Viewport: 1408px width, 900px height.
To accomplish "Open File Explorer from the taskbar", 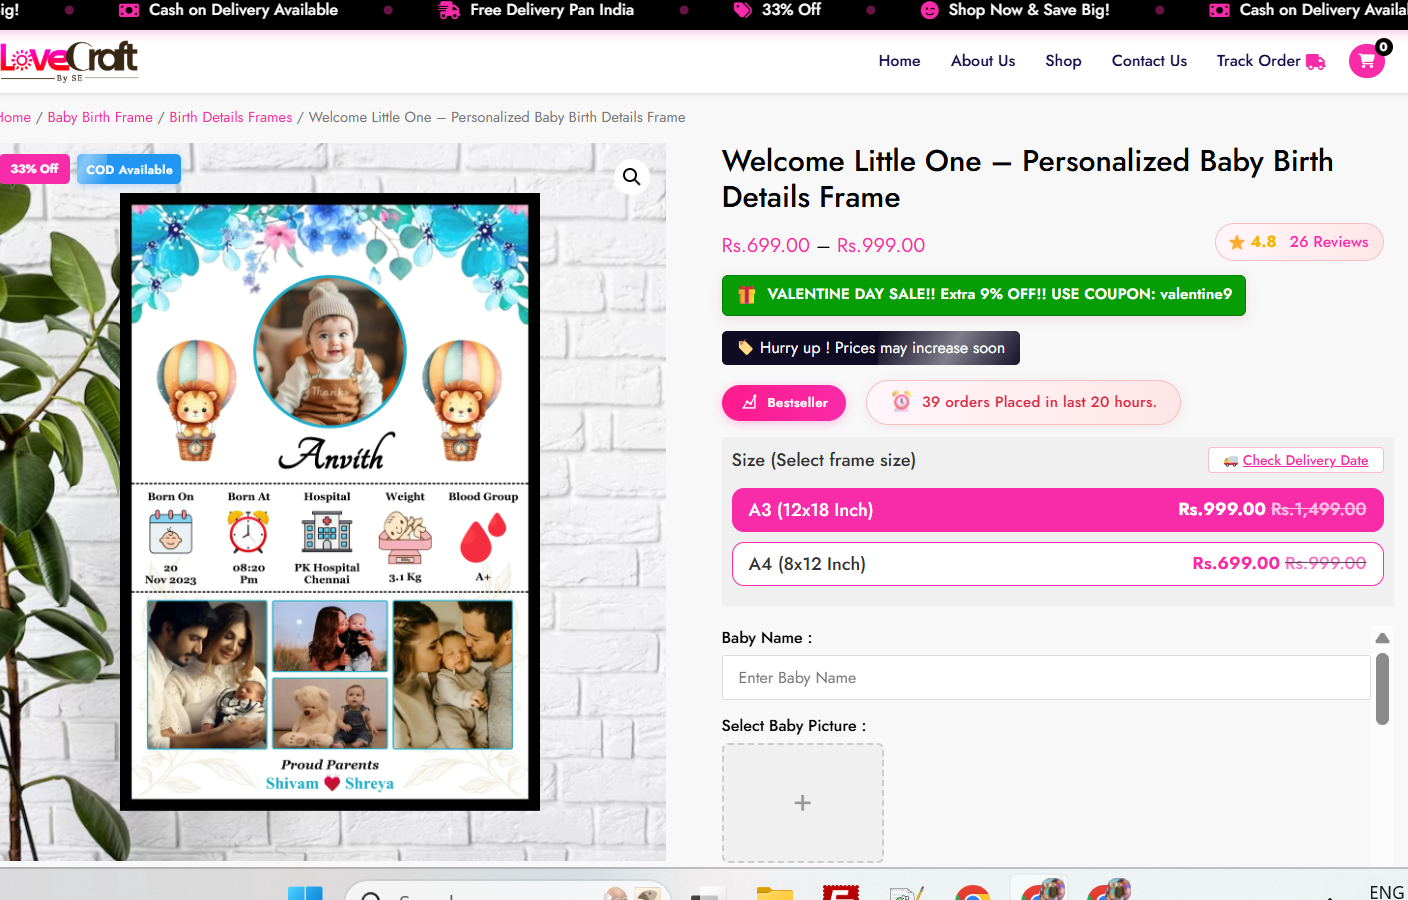I will [x=774, y=893].
